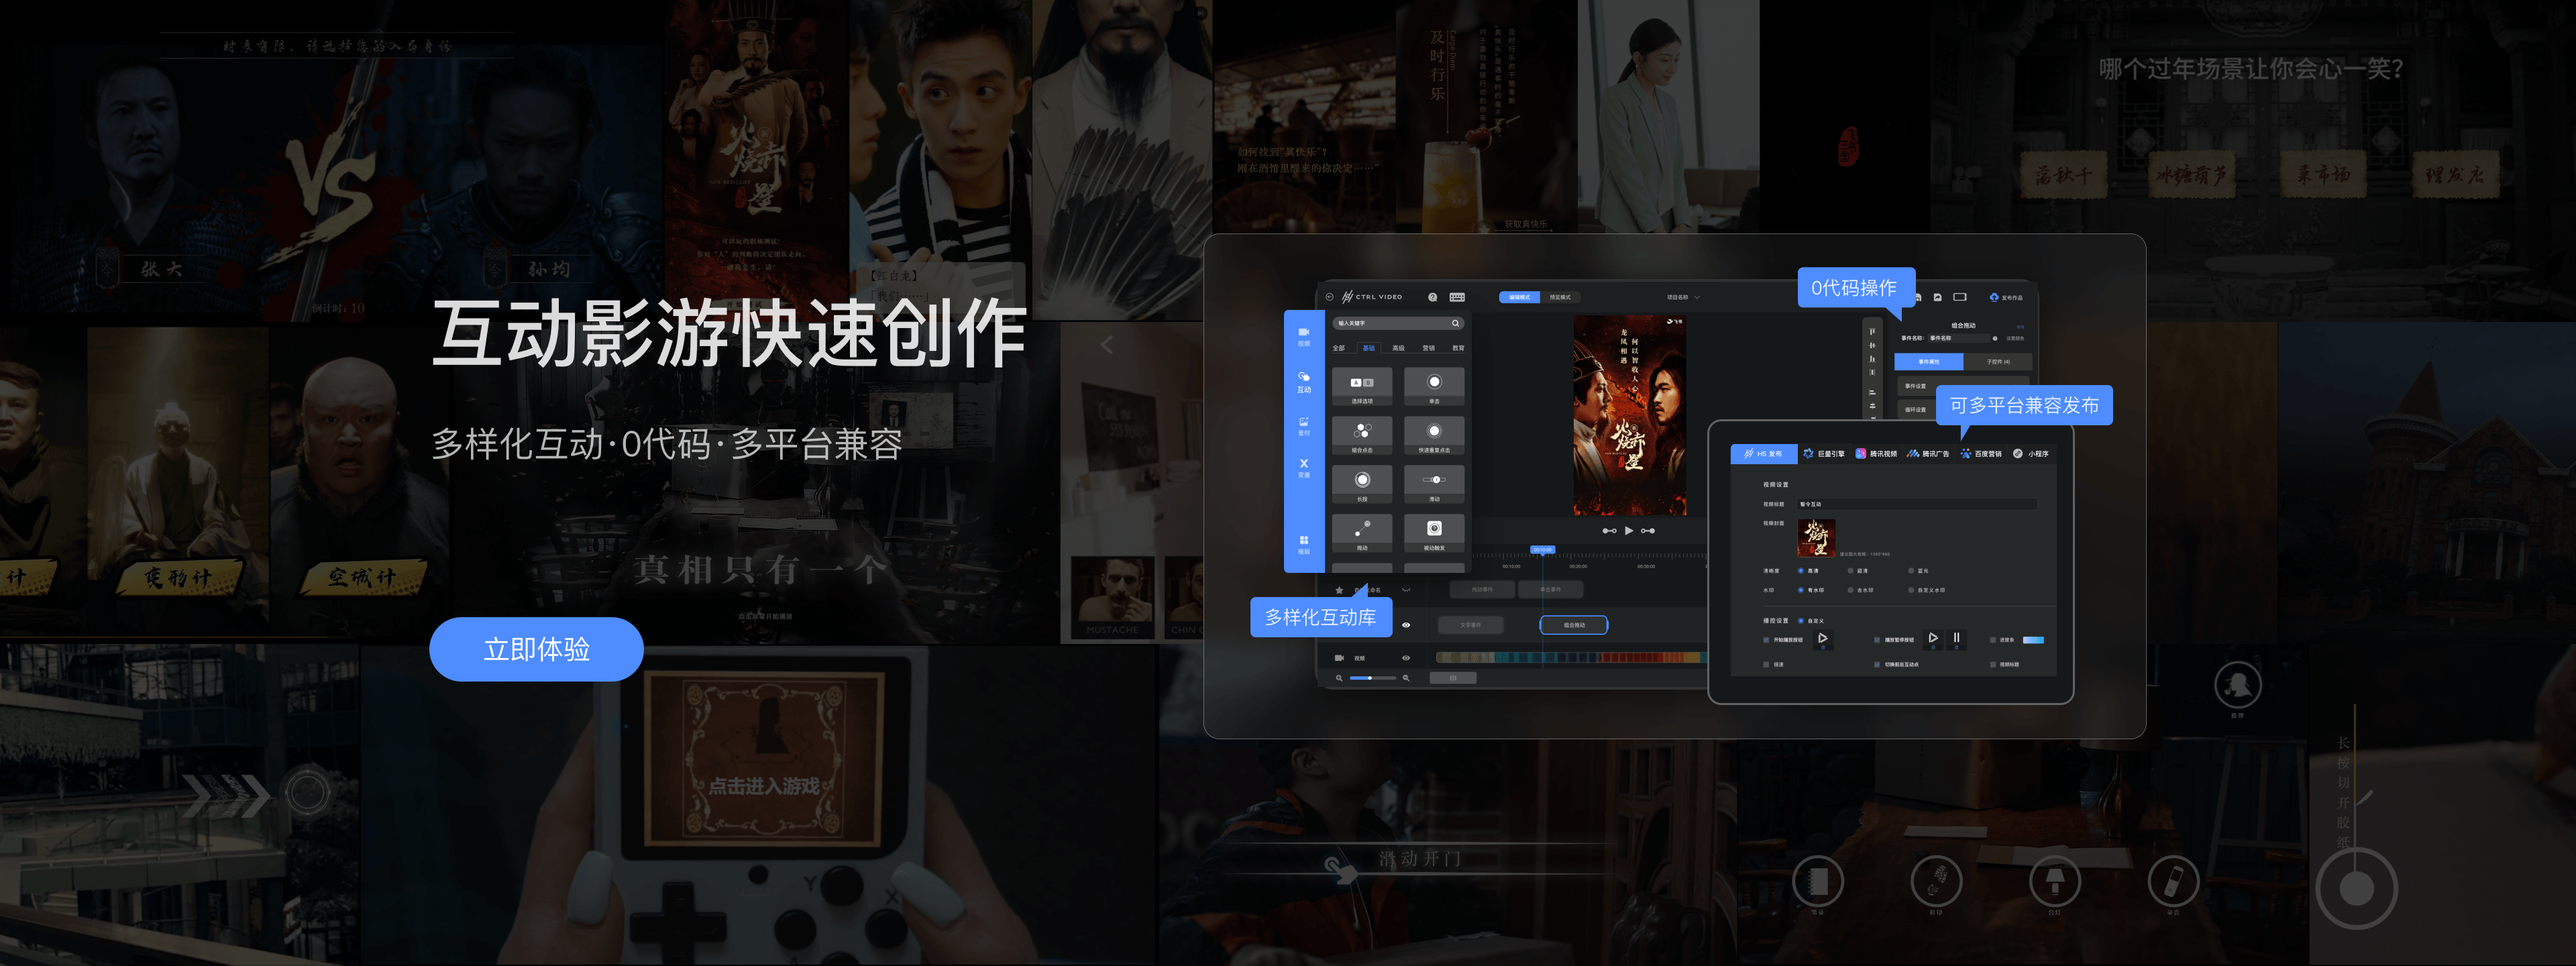This screenshot has height=966, width=2576.
Task: Choose the 选择选项 interaction widget
Action: pyautogui.click(x=1362, y=386)
